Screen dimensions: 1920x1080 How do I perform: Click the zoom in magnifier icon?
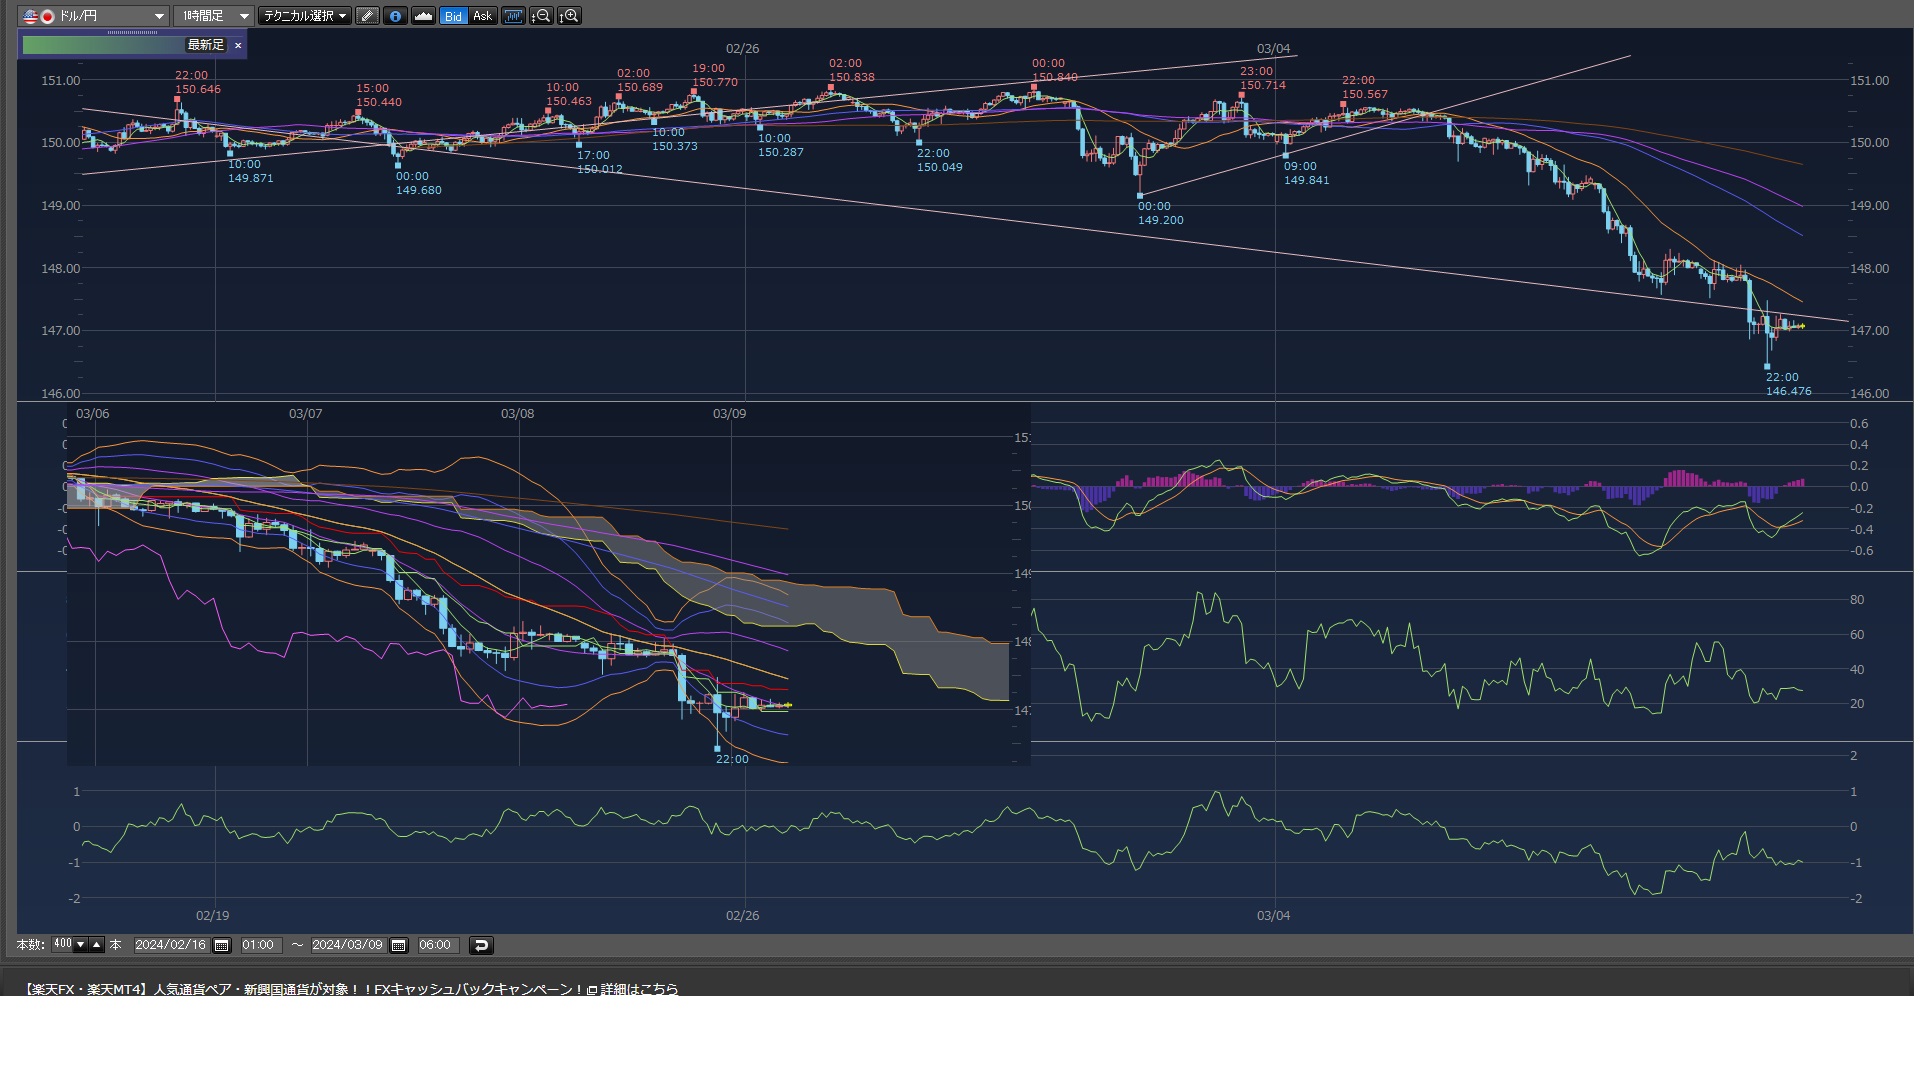click(x=569, y=16)
